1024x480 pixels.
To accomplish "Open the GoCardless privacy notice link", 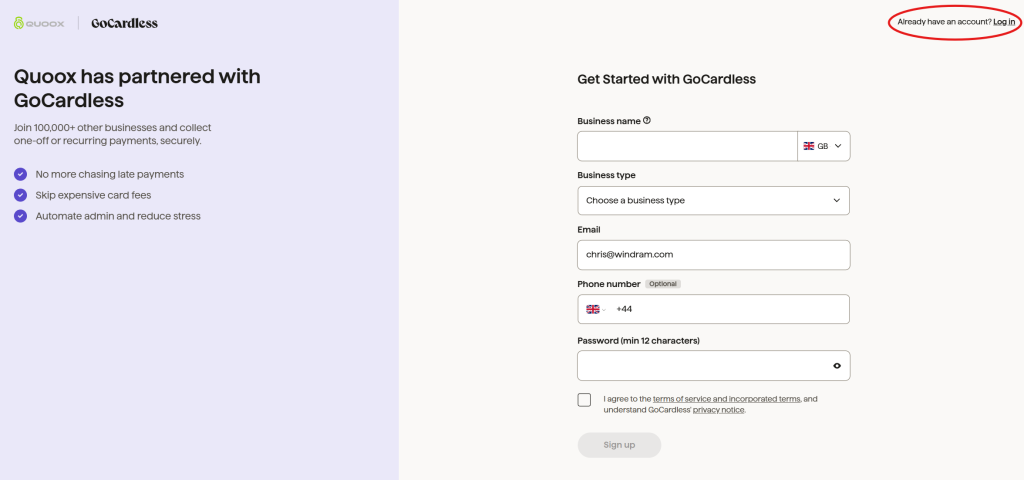I will tap(718, 410).
